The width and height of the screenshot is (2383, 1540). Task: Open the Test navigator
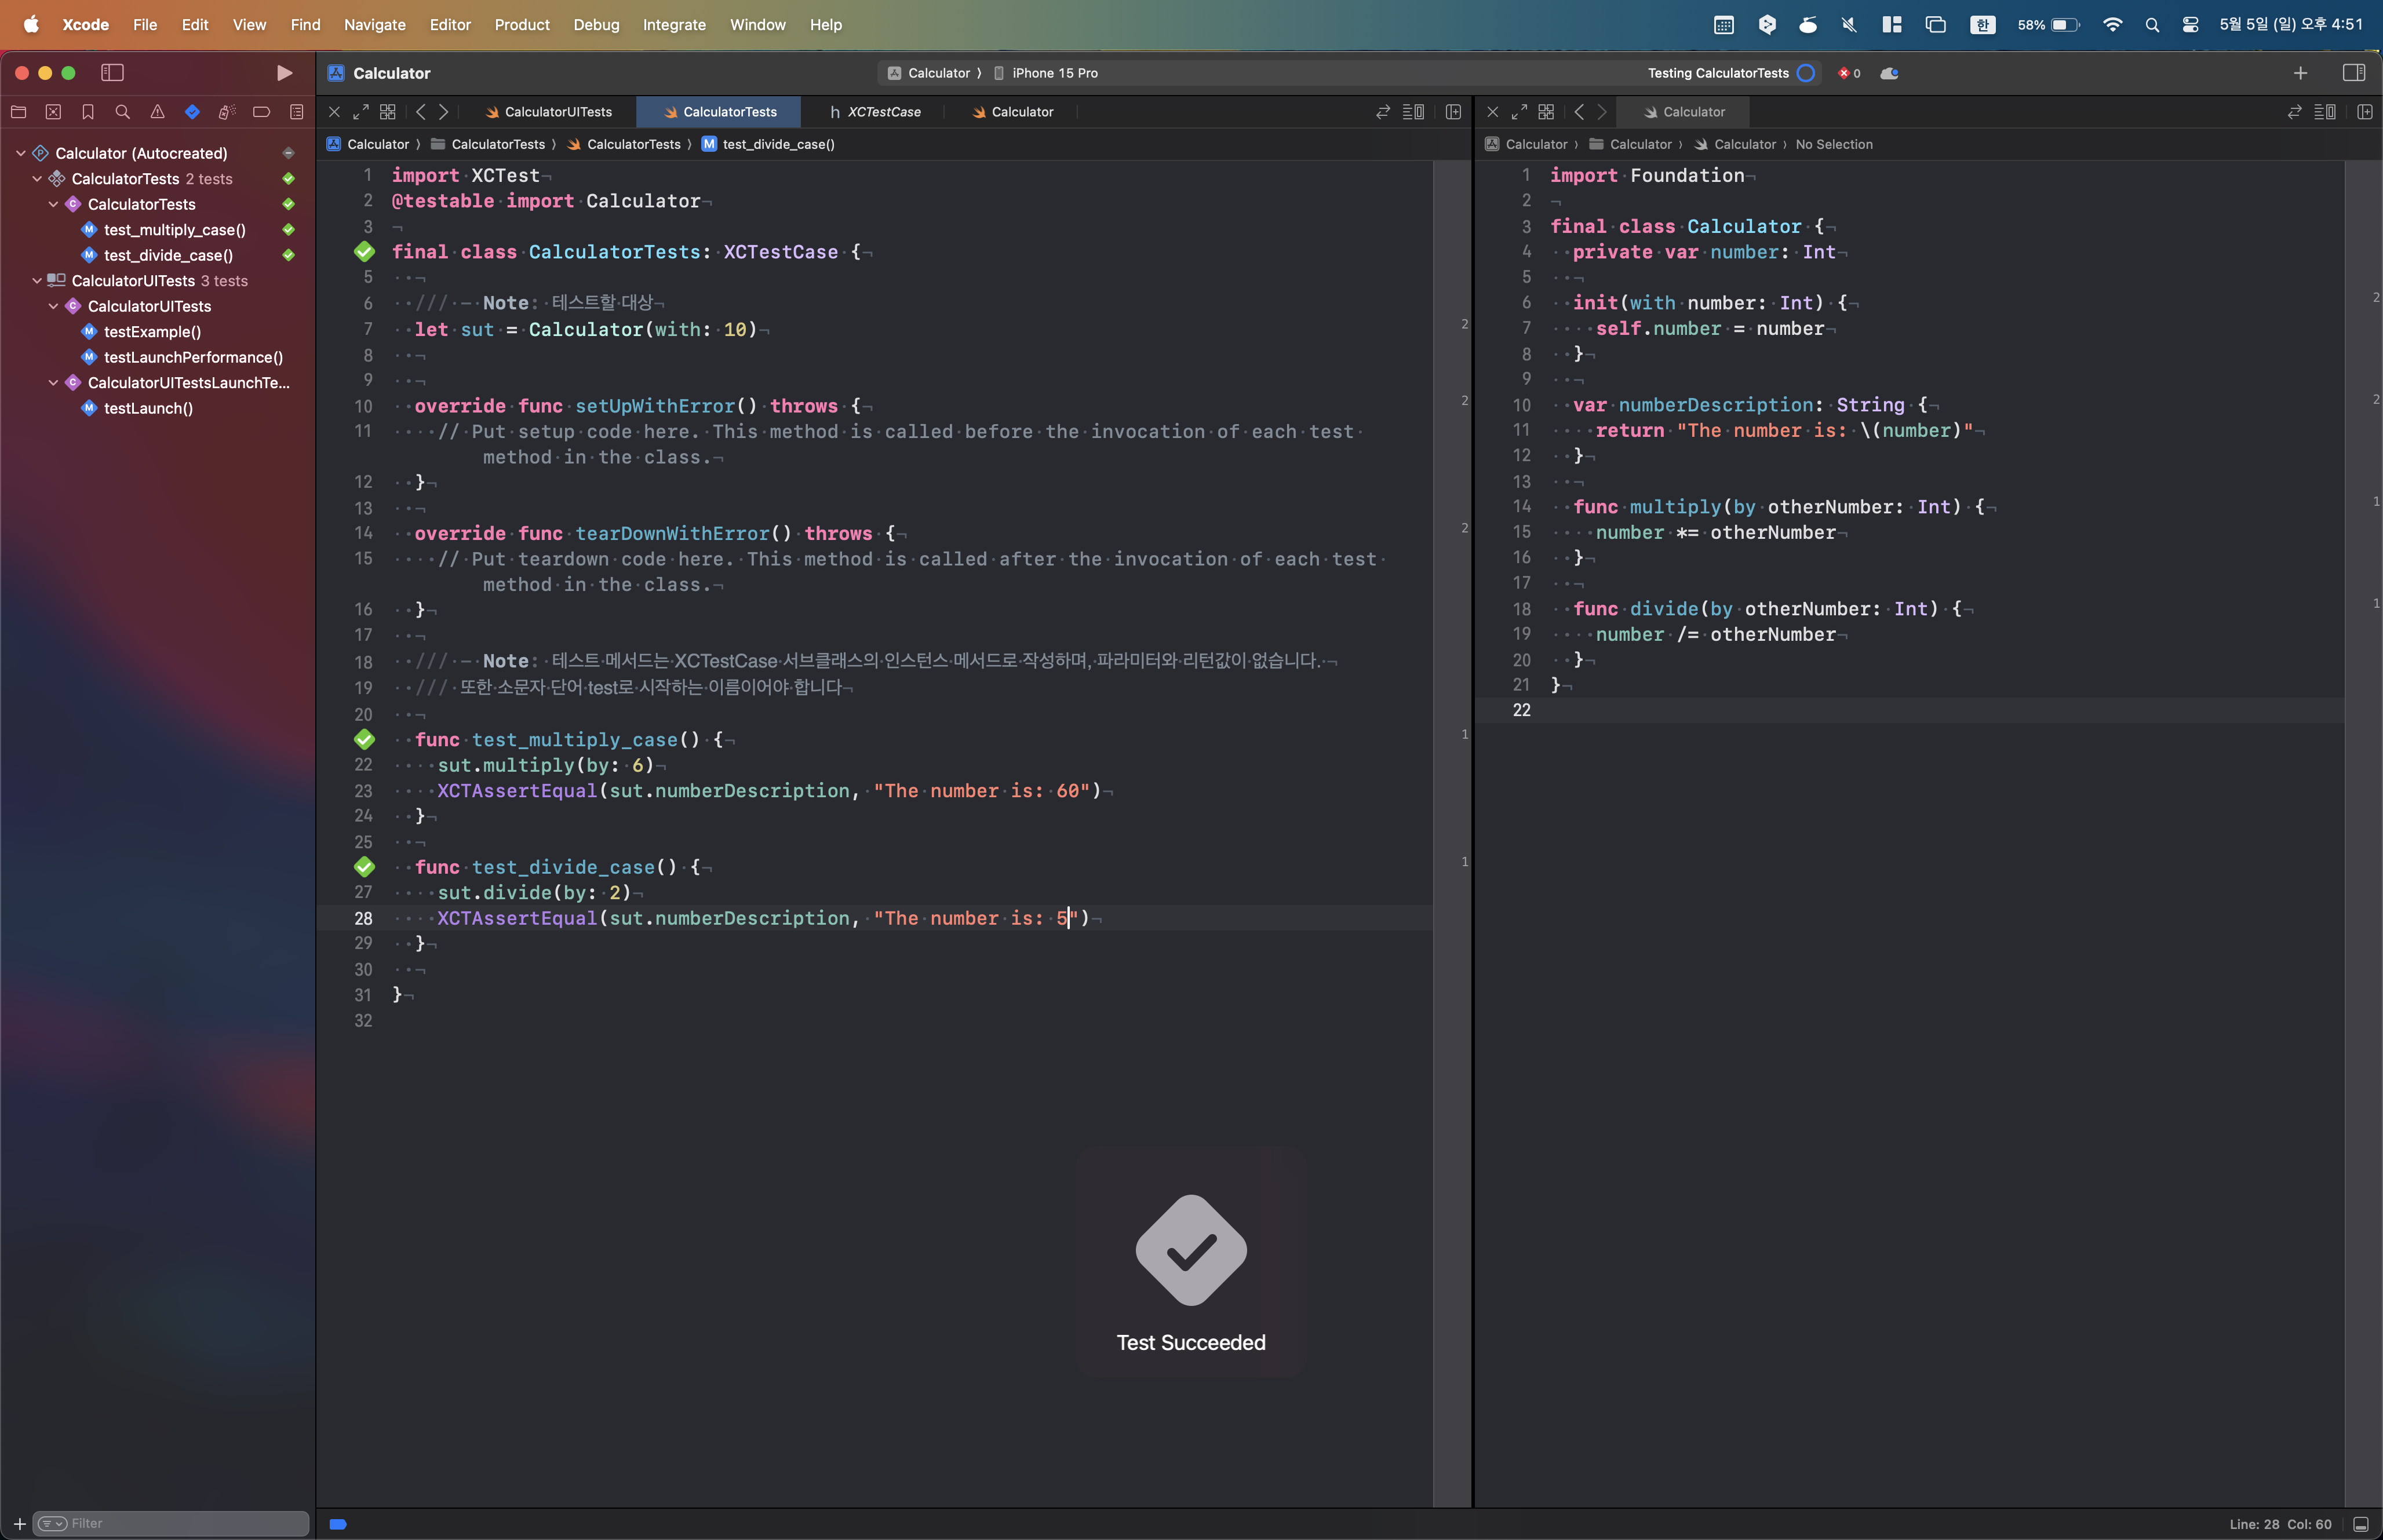pos(192,112)
